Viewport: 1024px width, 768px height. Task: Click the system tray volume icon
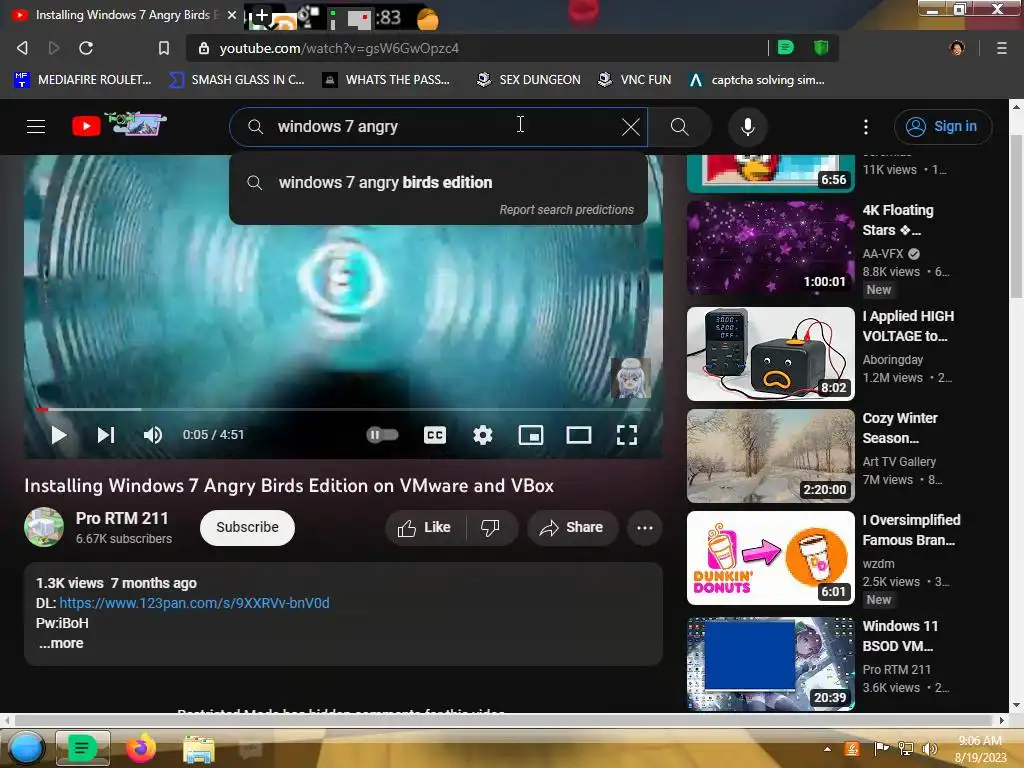click(929, 748)
